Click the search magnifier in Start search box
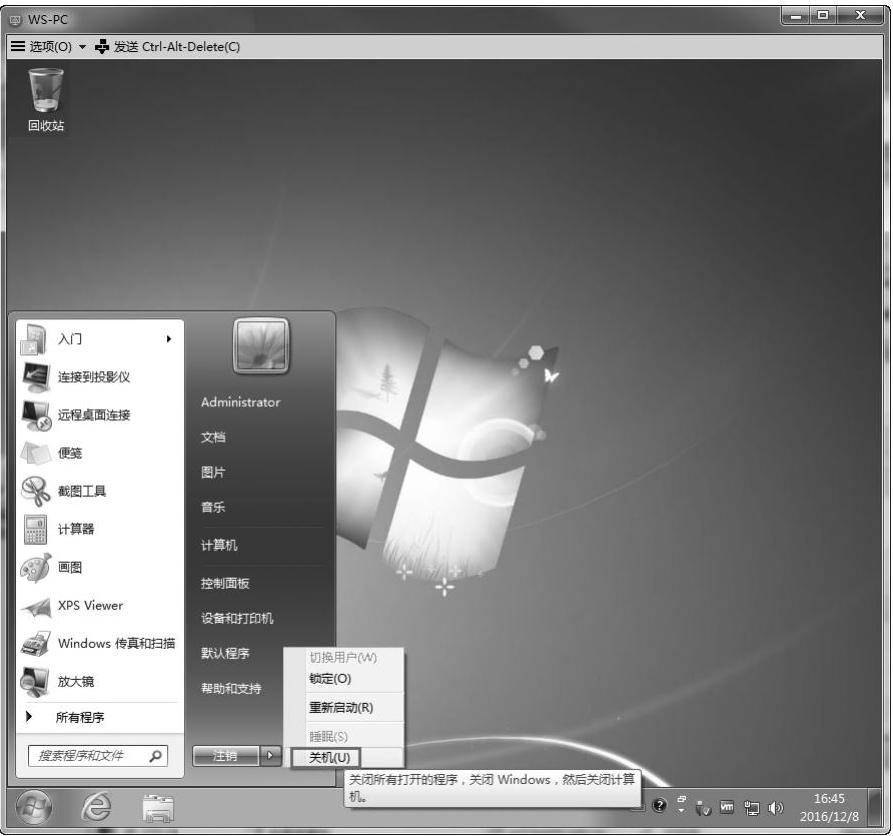The image size is (893, 836). (155, 756)
